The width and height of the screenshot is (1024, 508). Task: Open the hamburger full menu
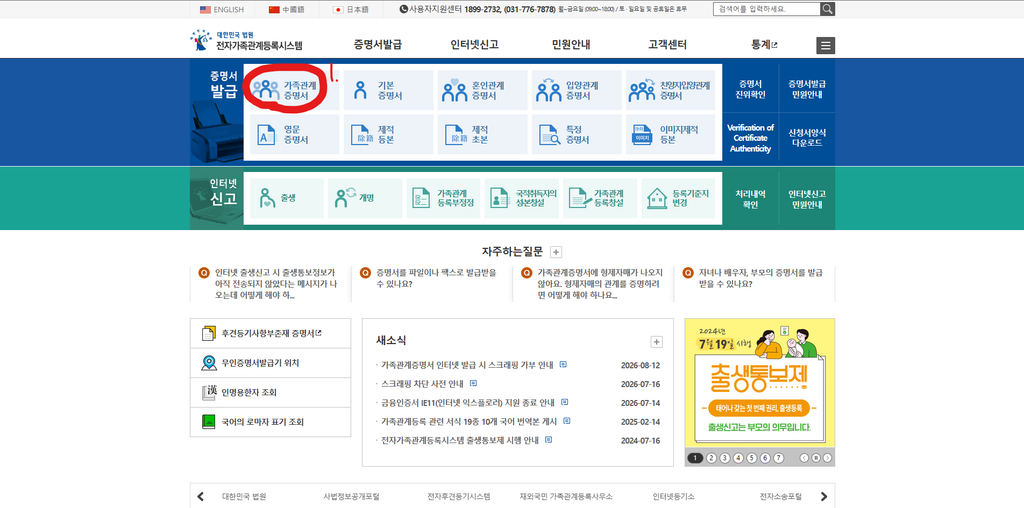825,46
